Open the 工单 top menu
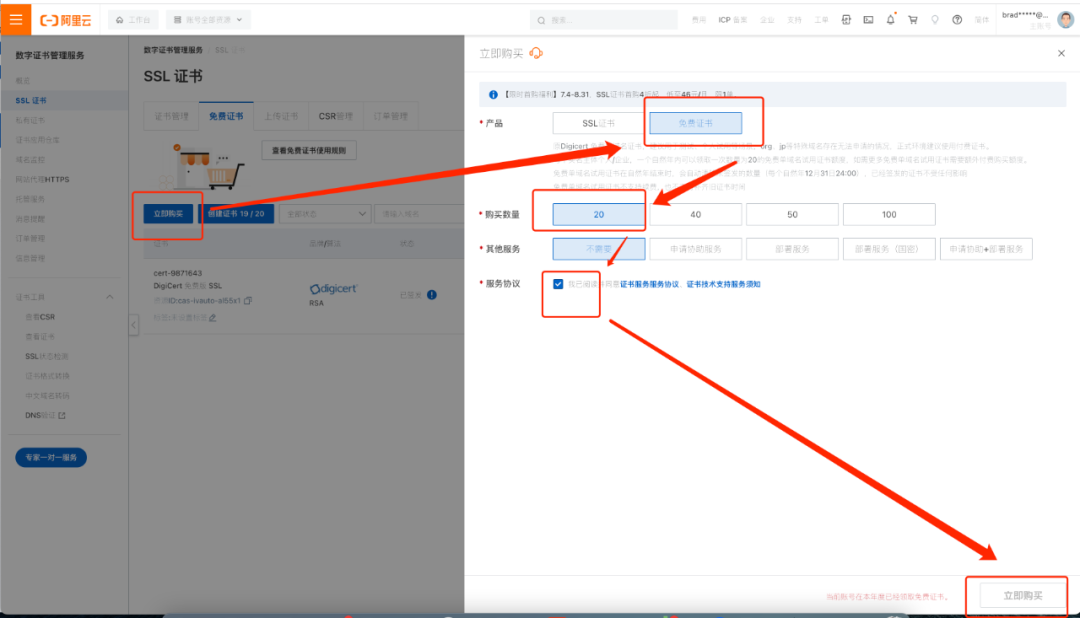 pos(821,20)
